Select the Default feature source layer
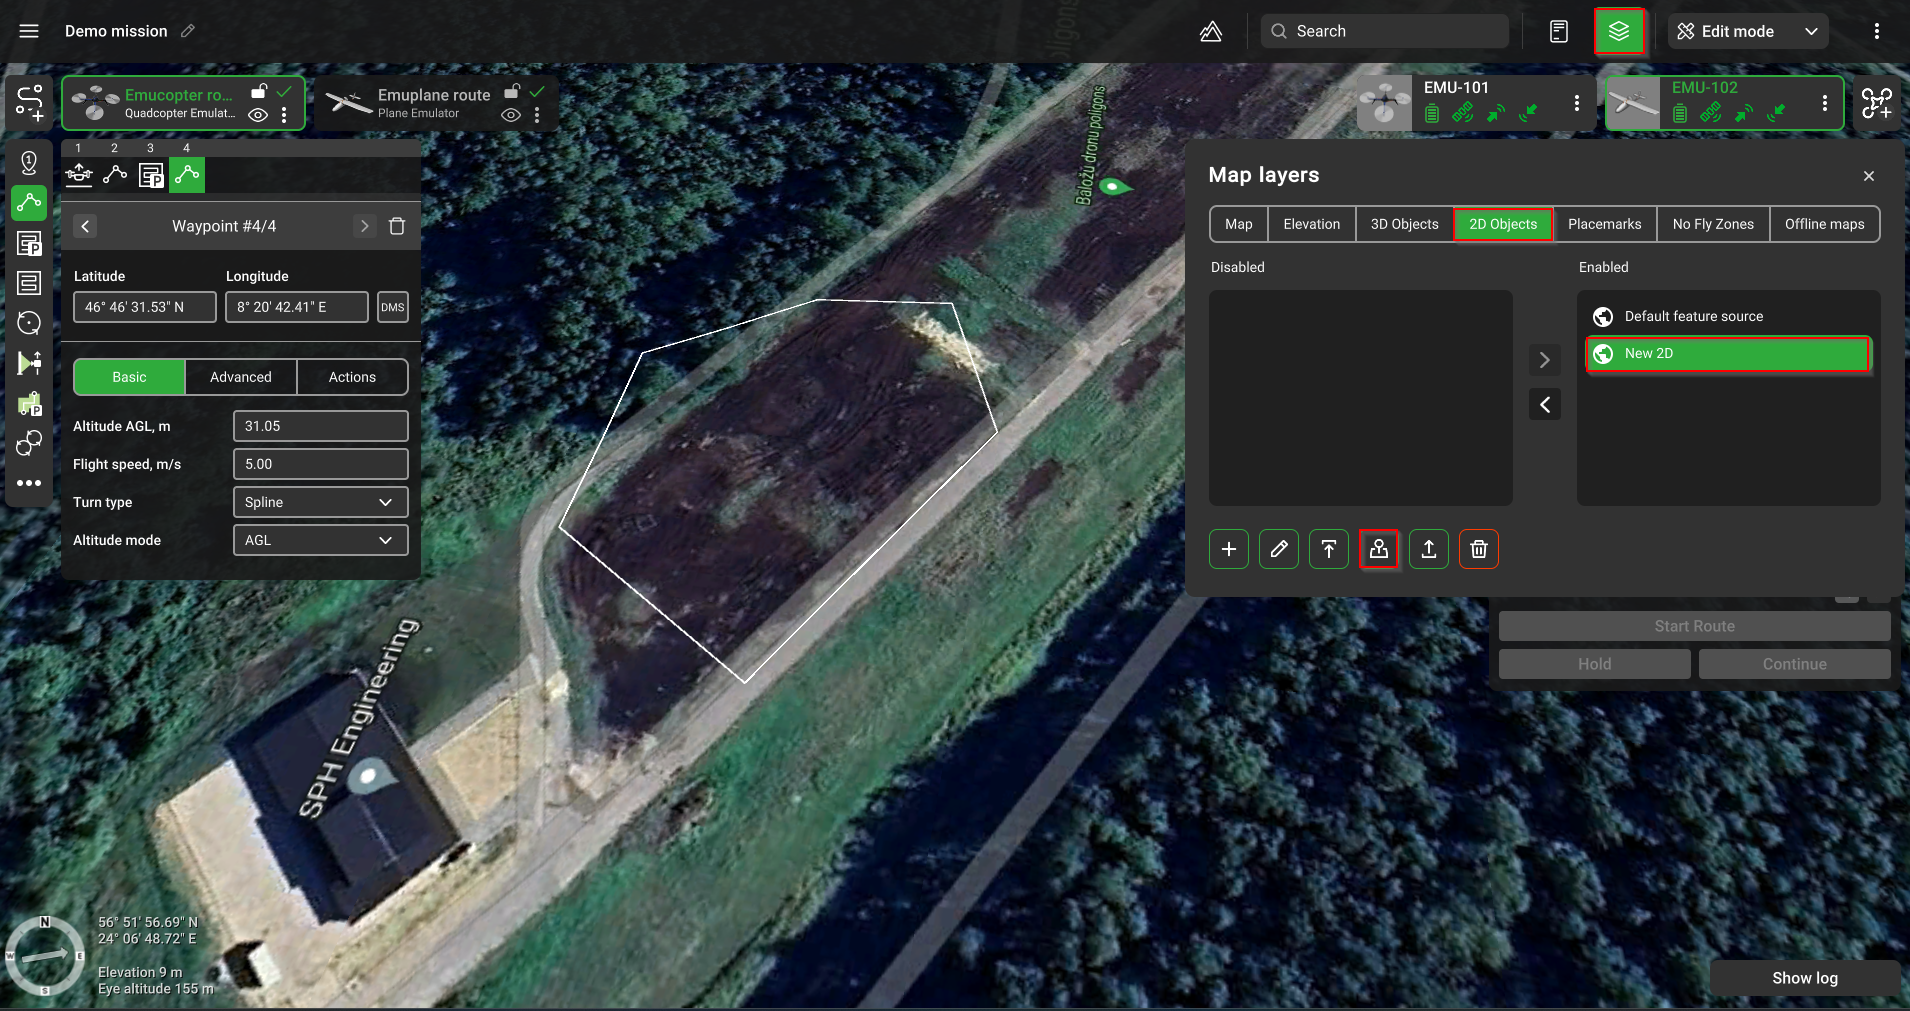 coord(1693,316)
